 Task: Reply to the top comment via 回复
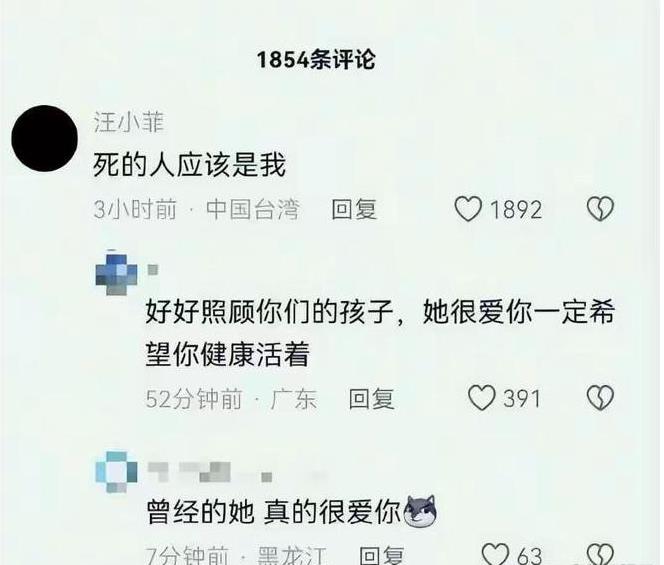point(354,209)
